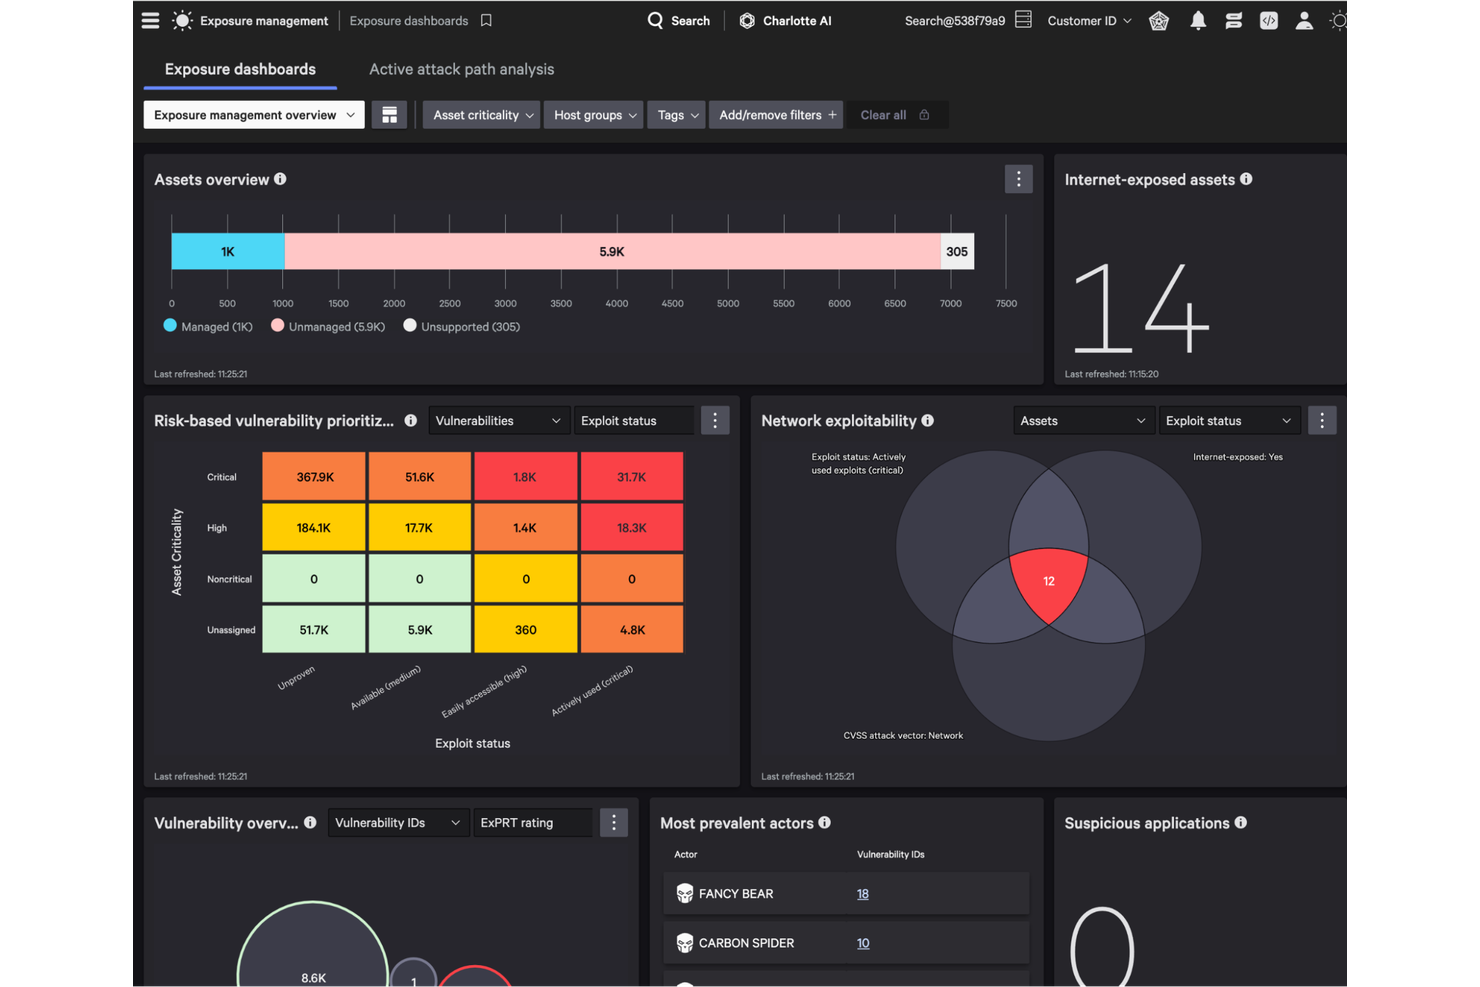Open the user profile icon
This screenshot has width=1480, height=987.
point(1303,20)
